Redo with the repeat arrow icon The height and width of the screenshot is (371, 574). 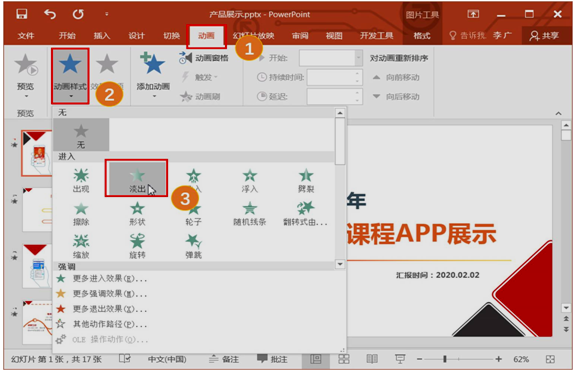point(78,14)
